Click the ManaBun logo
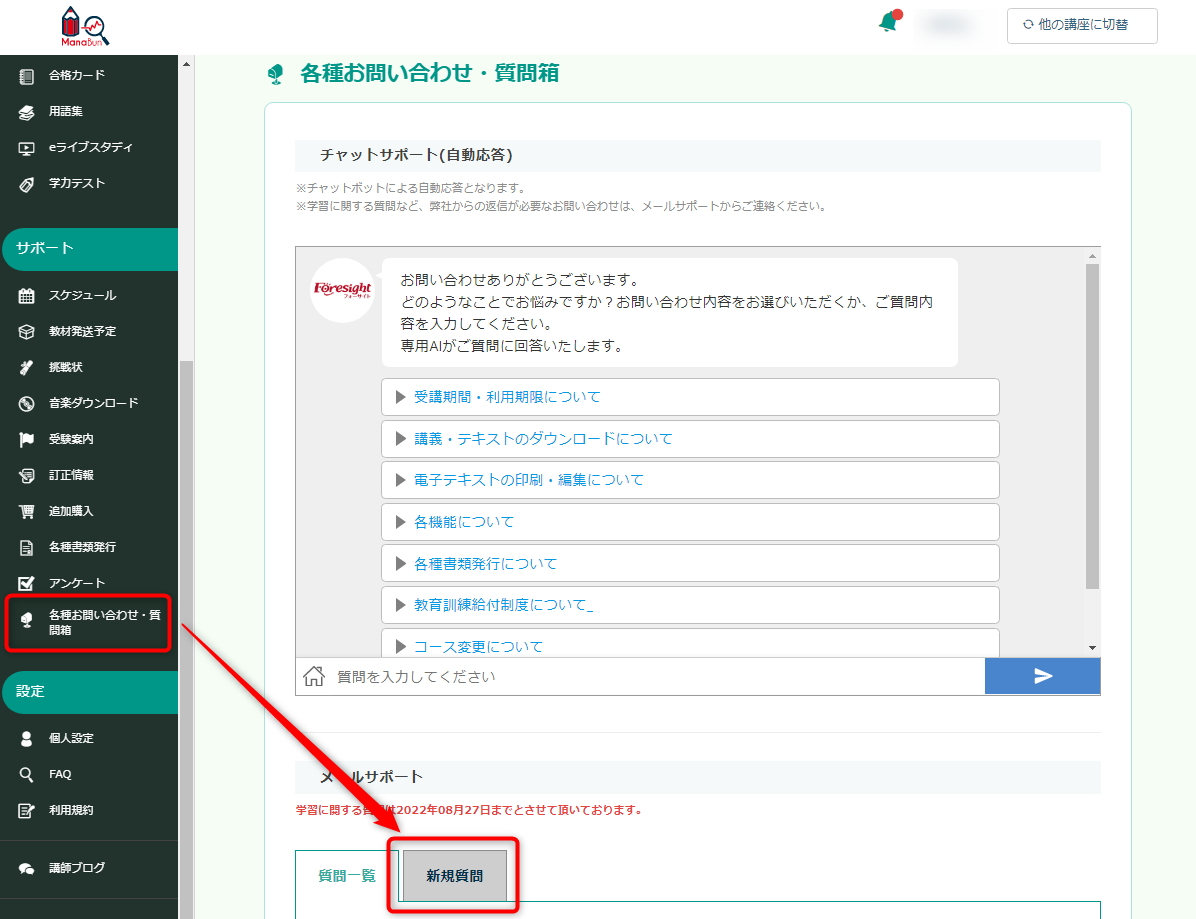This screenshot has height=919, width=1196. click(x=84, y=27)
